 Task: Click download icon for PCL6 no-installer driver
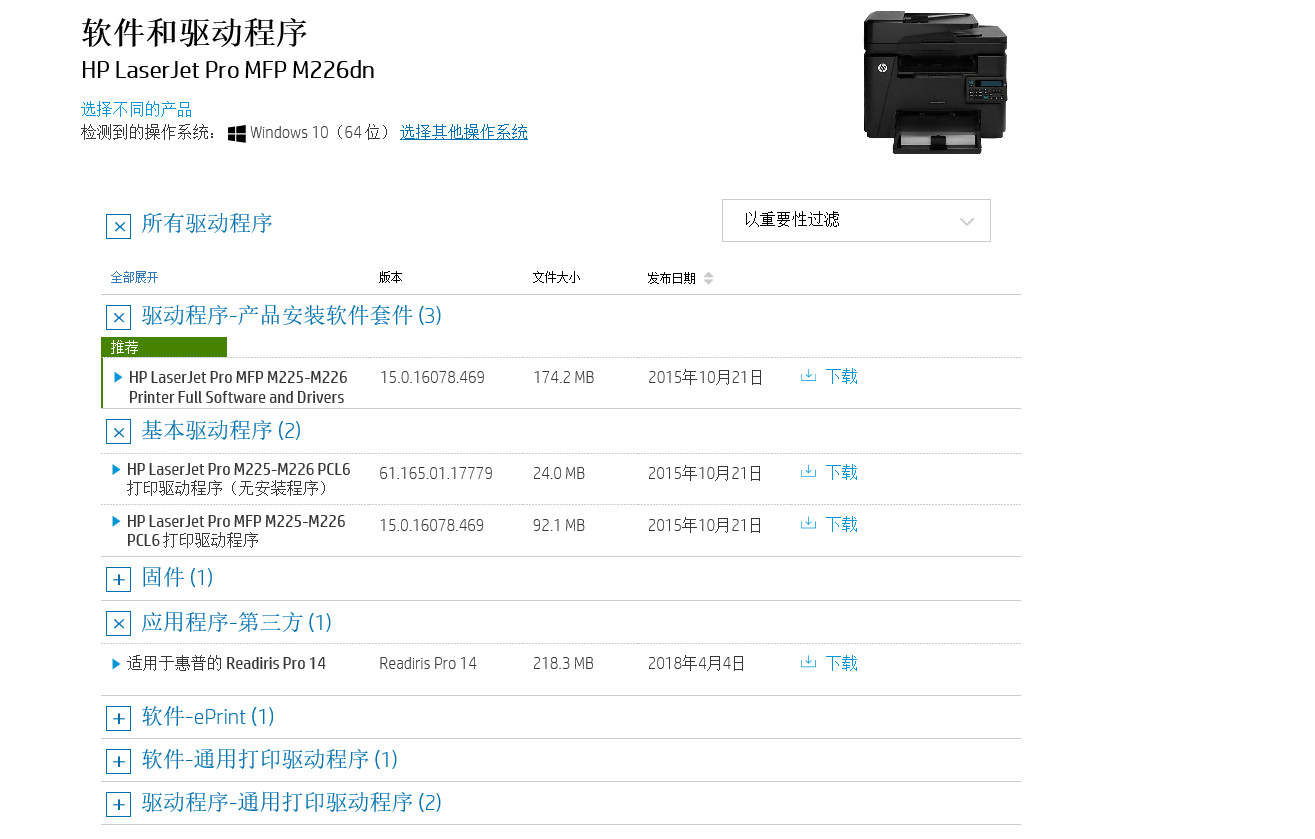(x=809, y=472)
